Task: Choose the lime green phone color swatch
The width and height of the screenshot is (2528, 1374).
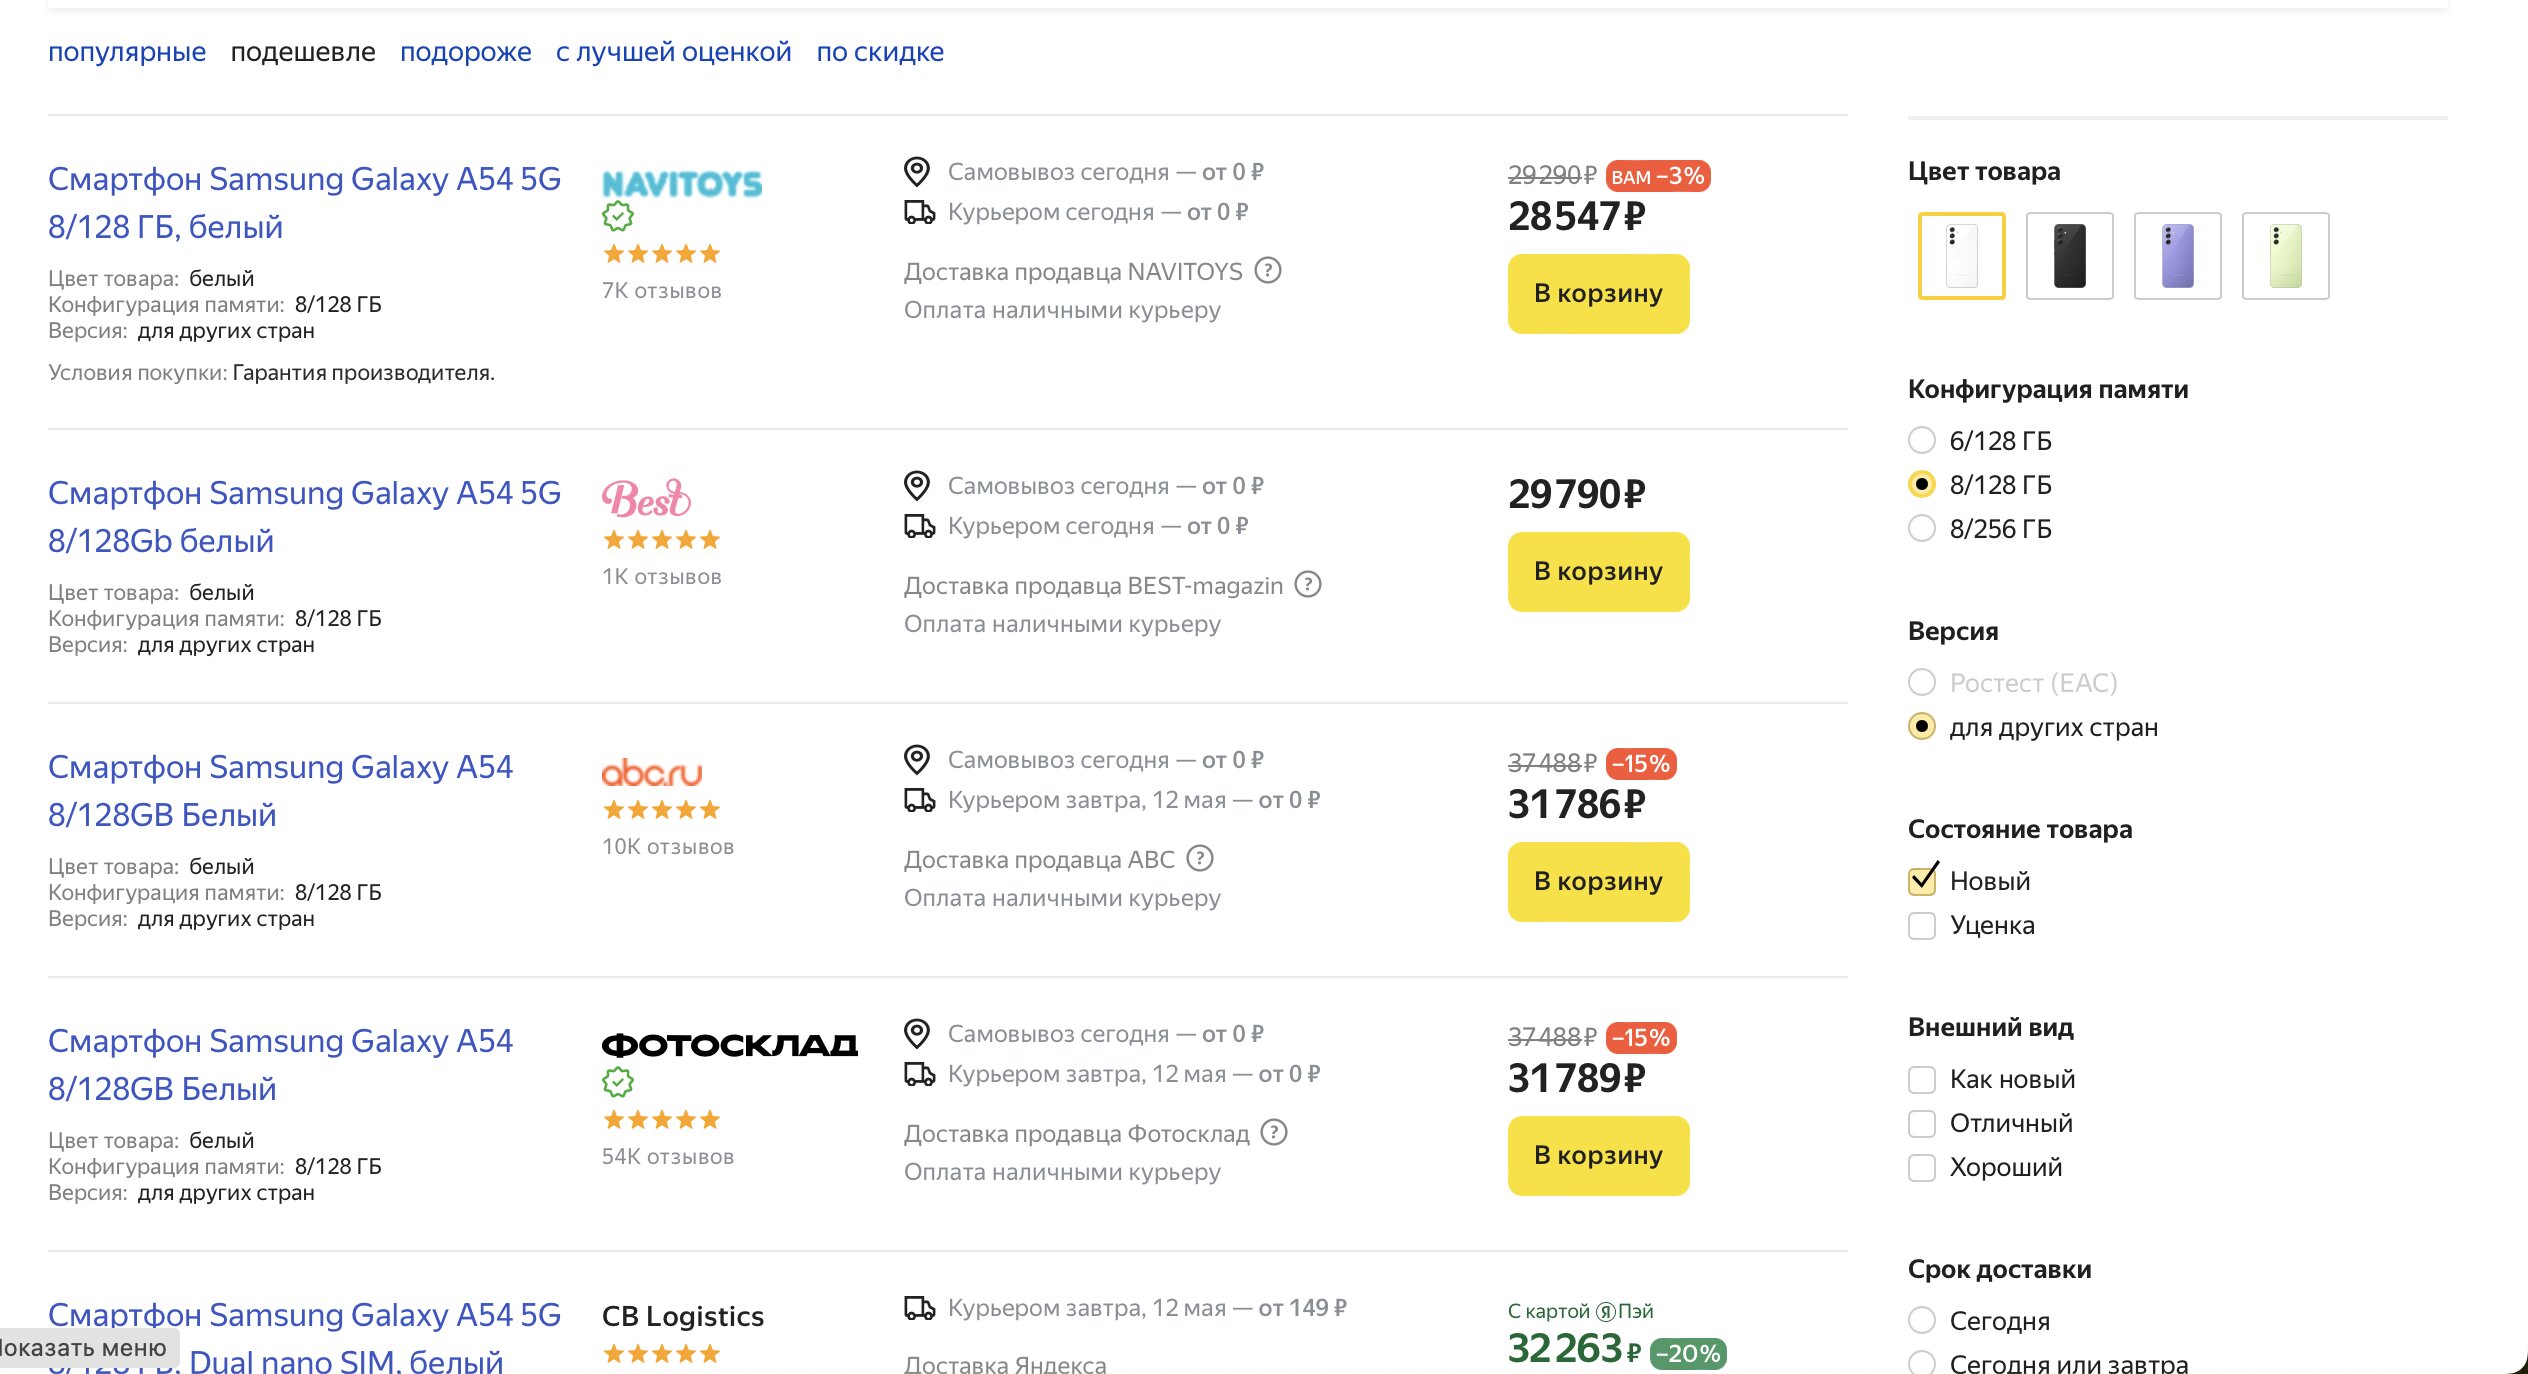Action: click(2286, 256)
